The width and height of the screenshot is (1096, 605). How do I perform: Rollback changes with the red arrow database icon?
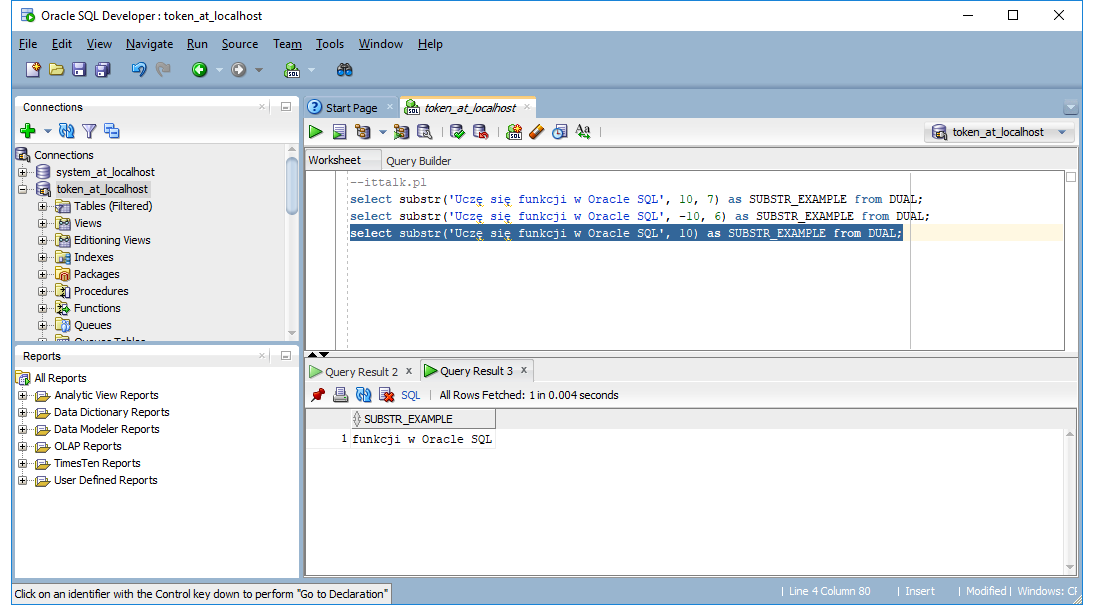pyautogui.click(x=480, y=132)
